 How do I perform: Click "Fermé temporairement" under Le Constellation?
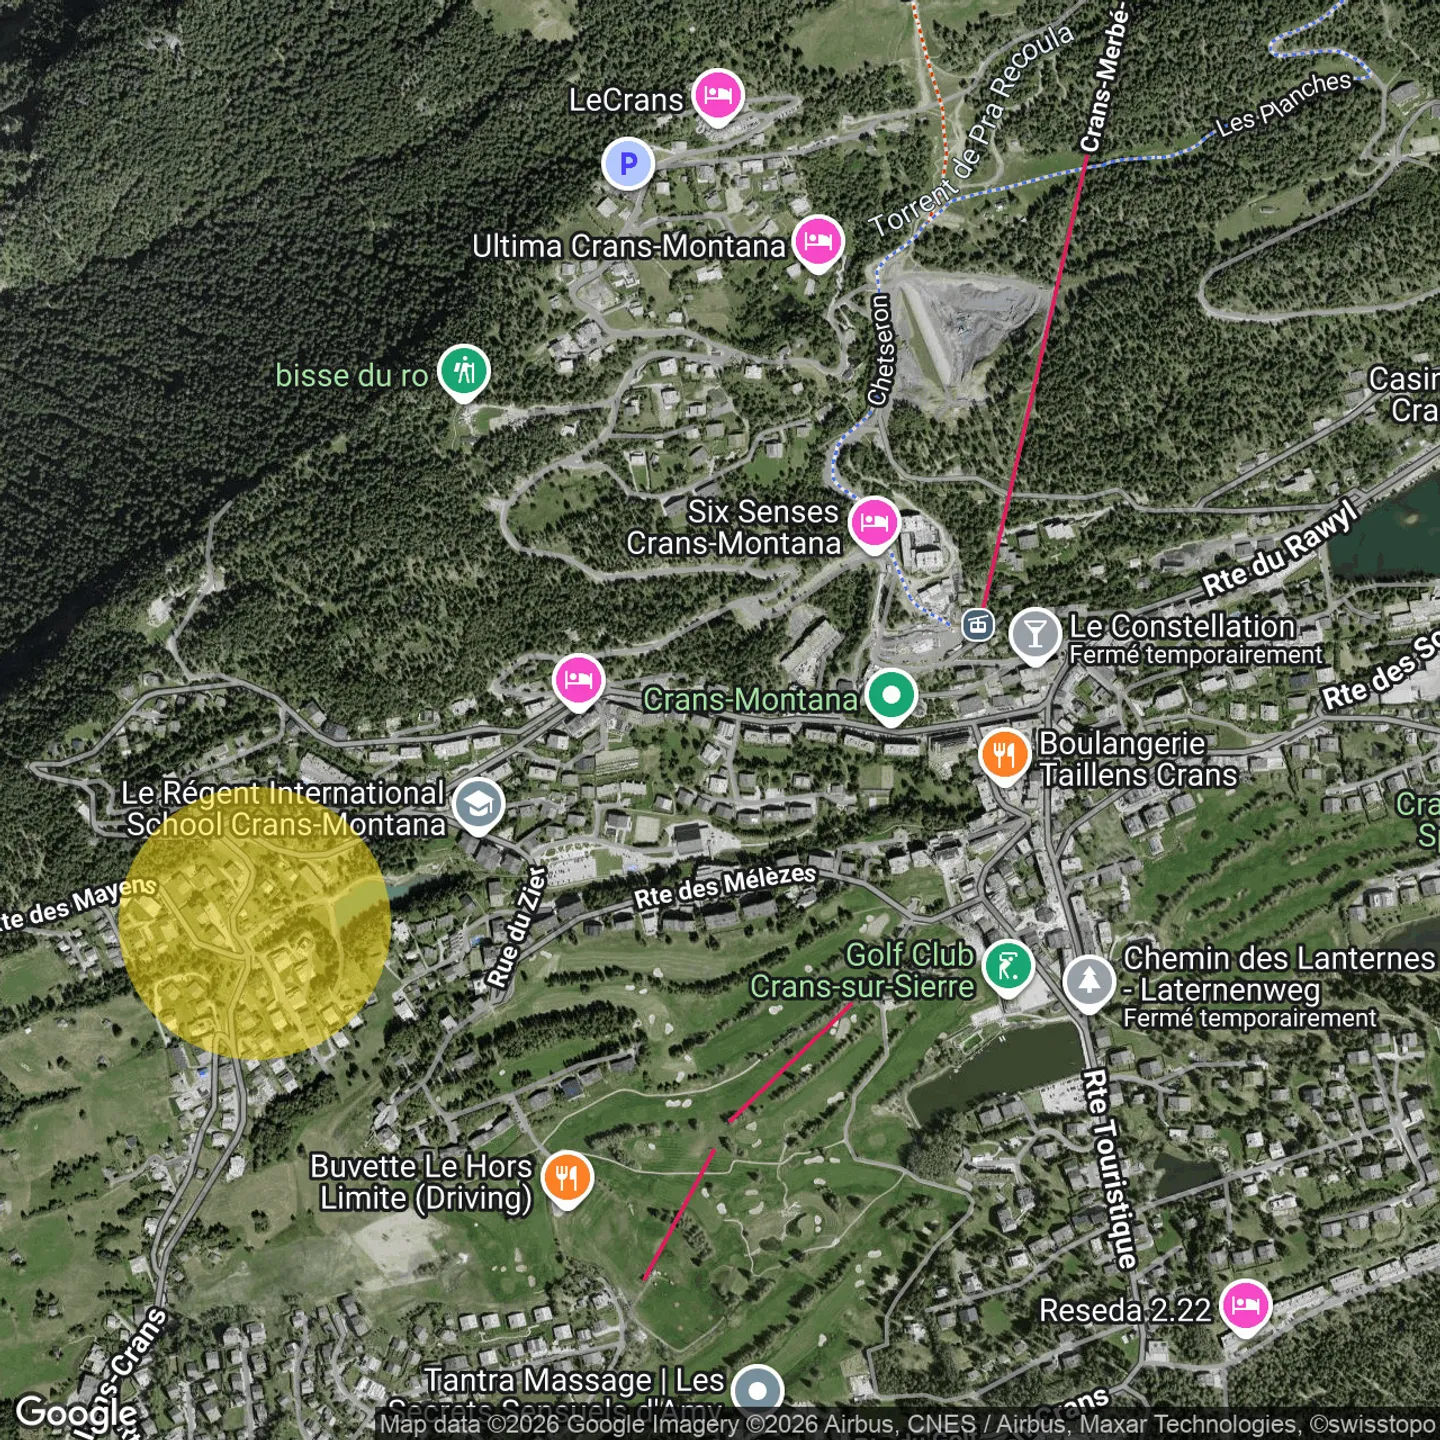pos(1196,655)
